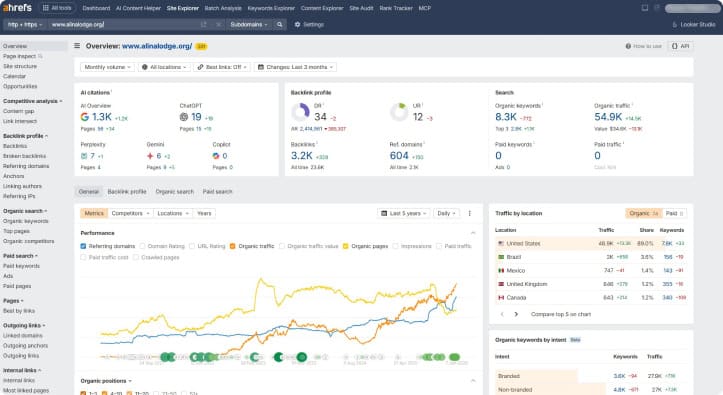Image resolution: width=723 pixels, height=395 pixels.
Task: Open All locations filter dropdown
Action: [164, 67]
